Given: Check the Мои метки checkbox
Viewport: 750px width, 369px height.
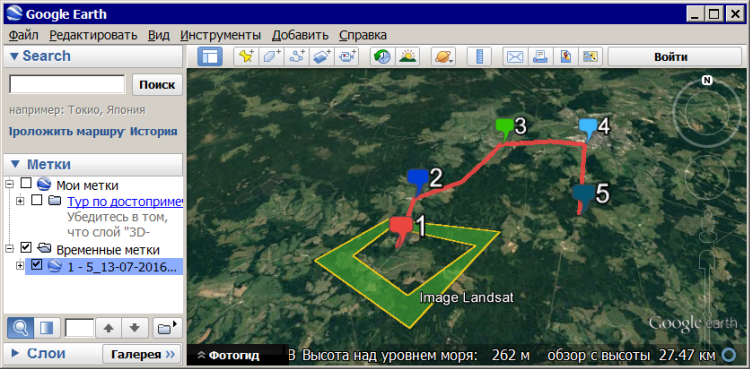Looking at the screenshot, I should click(27, 184).
